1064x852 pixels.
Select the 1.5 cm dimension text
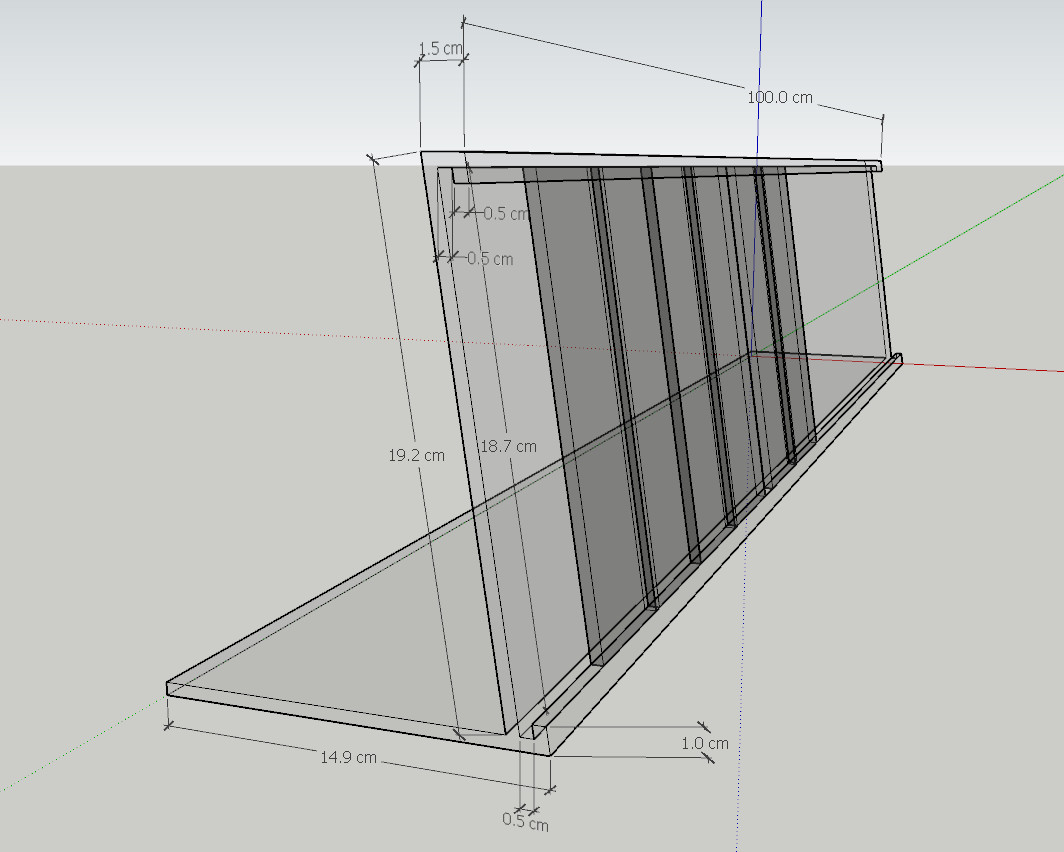click(440, 49)
